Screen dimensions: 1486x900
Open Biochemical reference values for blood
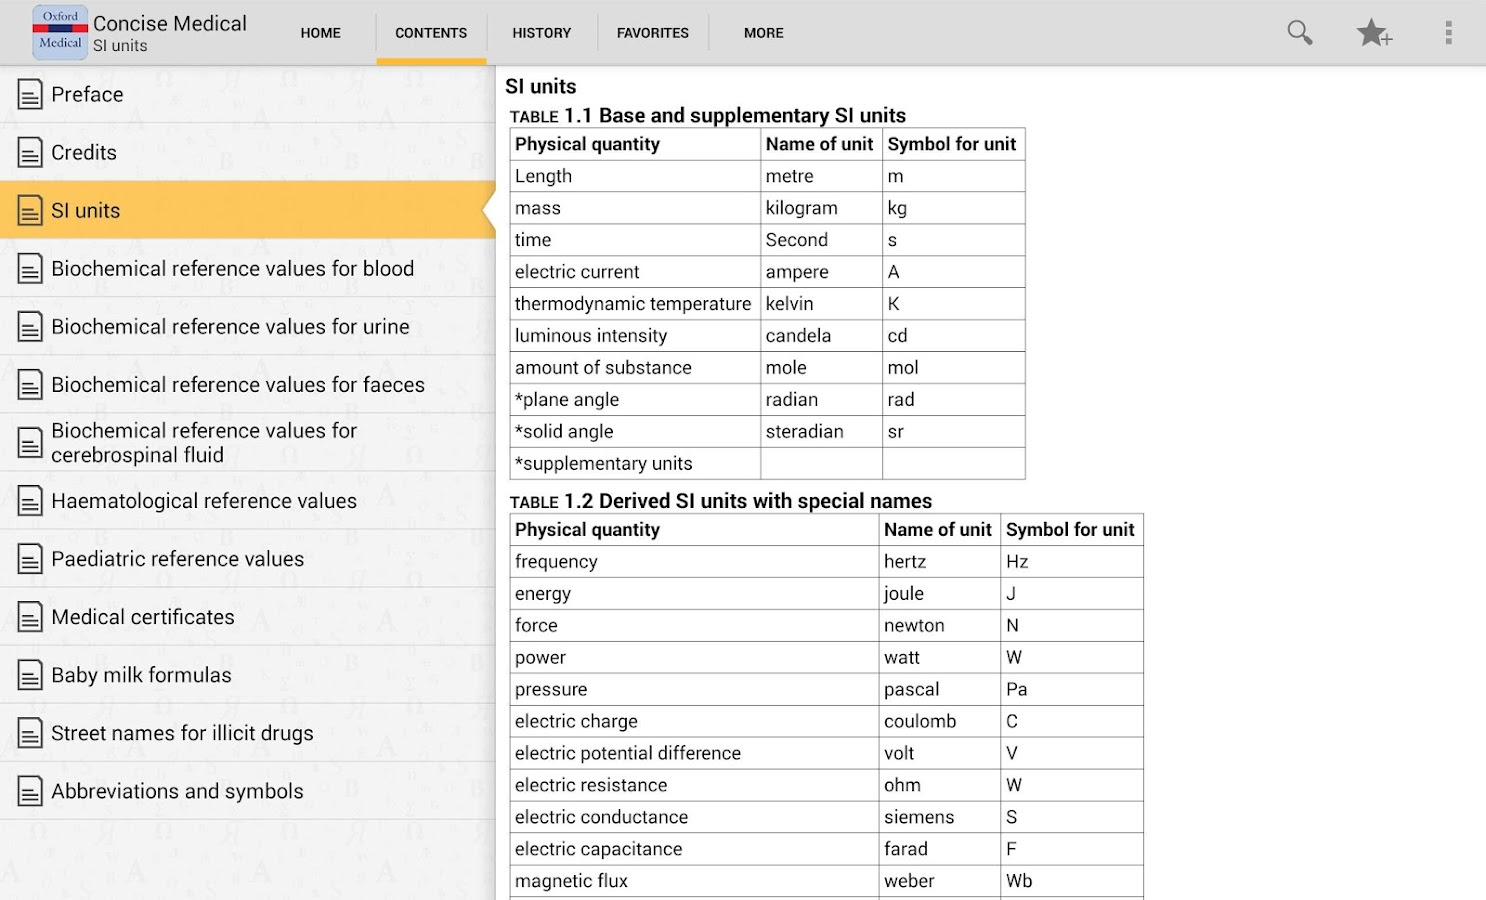coord(232,269)
